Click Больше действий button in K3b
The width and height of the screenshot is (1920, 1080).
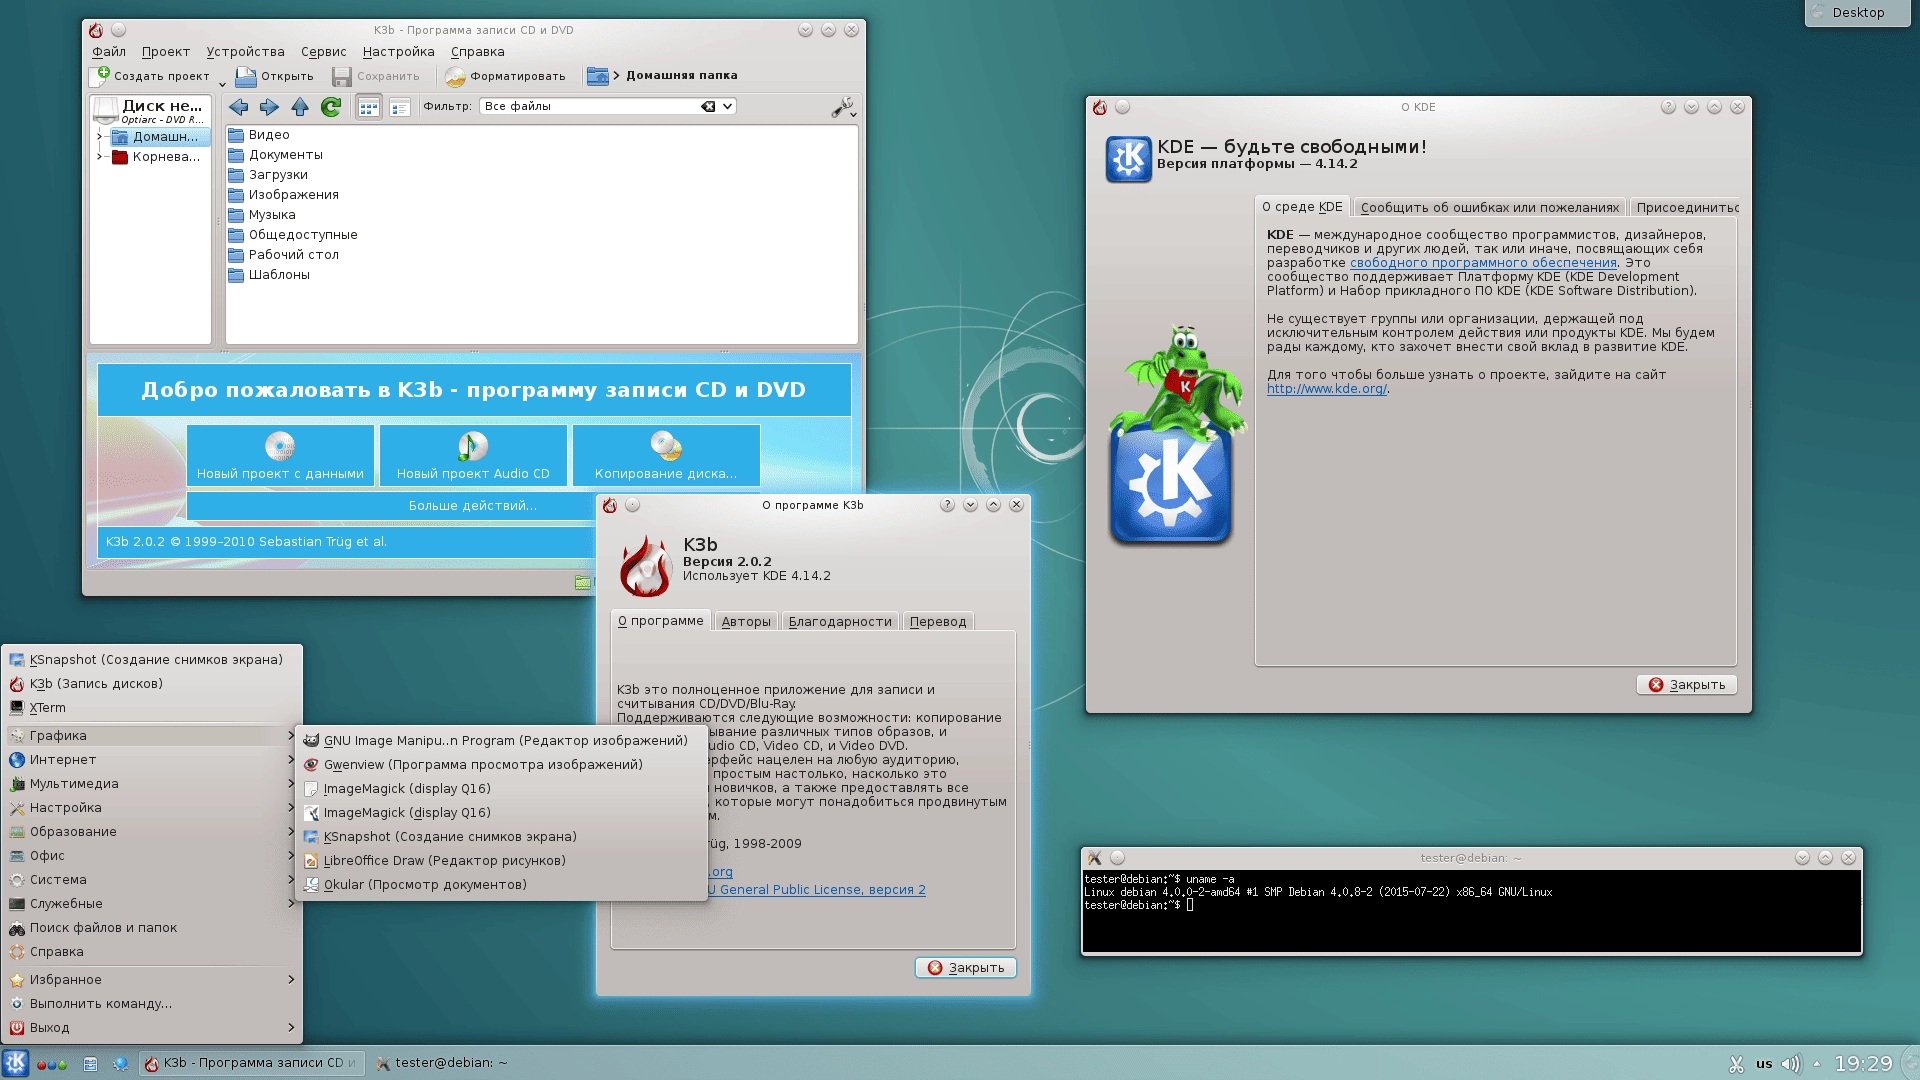473,506
